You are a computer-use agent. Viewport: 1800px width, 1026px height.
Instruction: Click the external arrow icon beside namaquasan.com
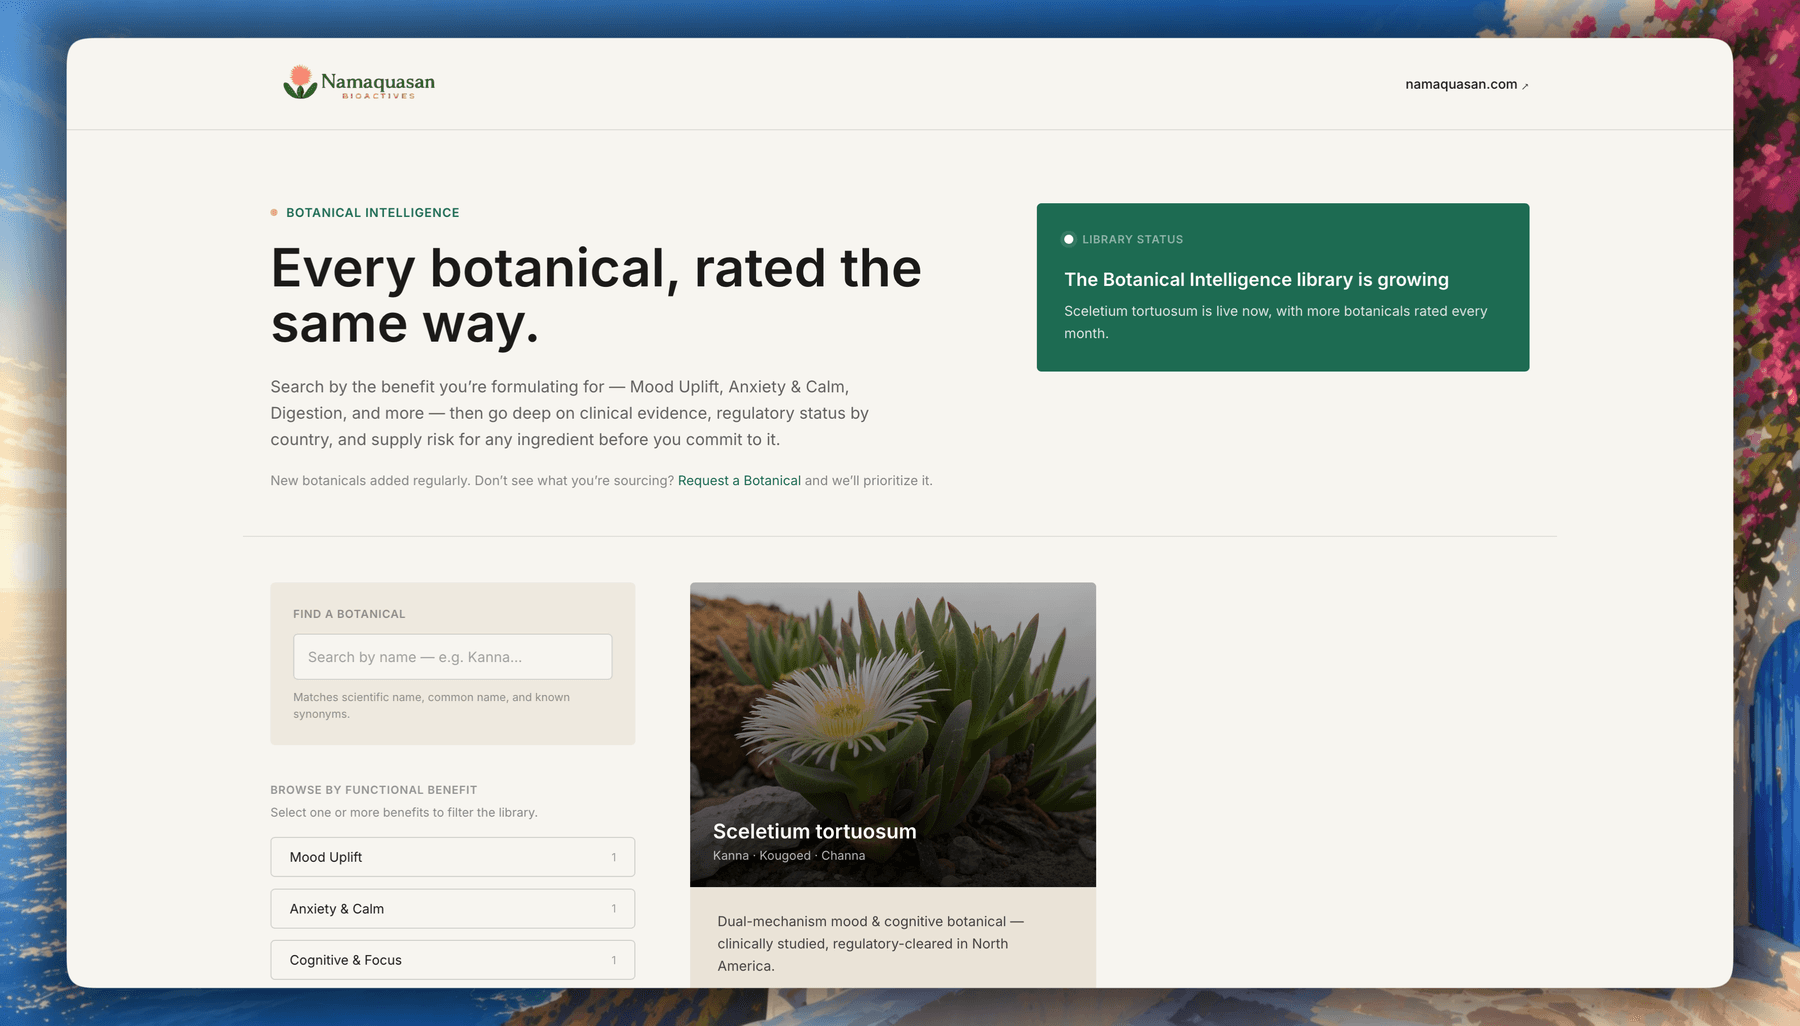point(1525,86)
